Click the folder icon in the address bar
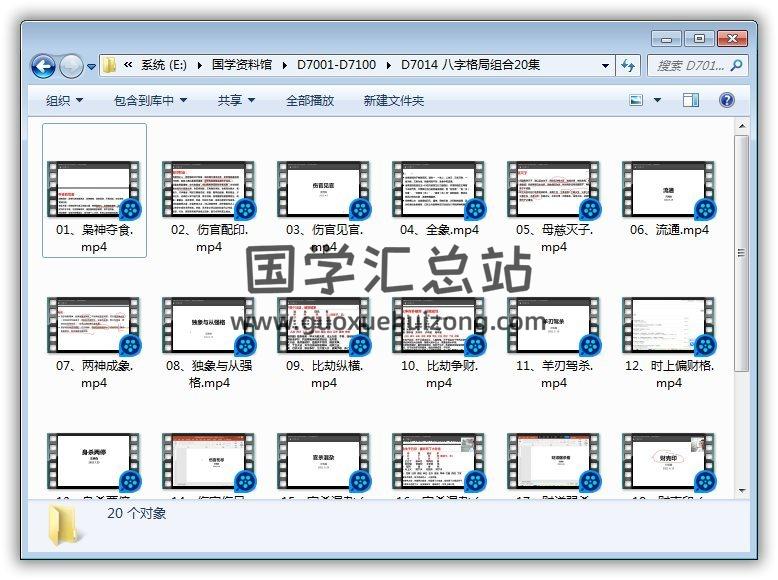This screenshot has height=580, width=778. (109, 65)
